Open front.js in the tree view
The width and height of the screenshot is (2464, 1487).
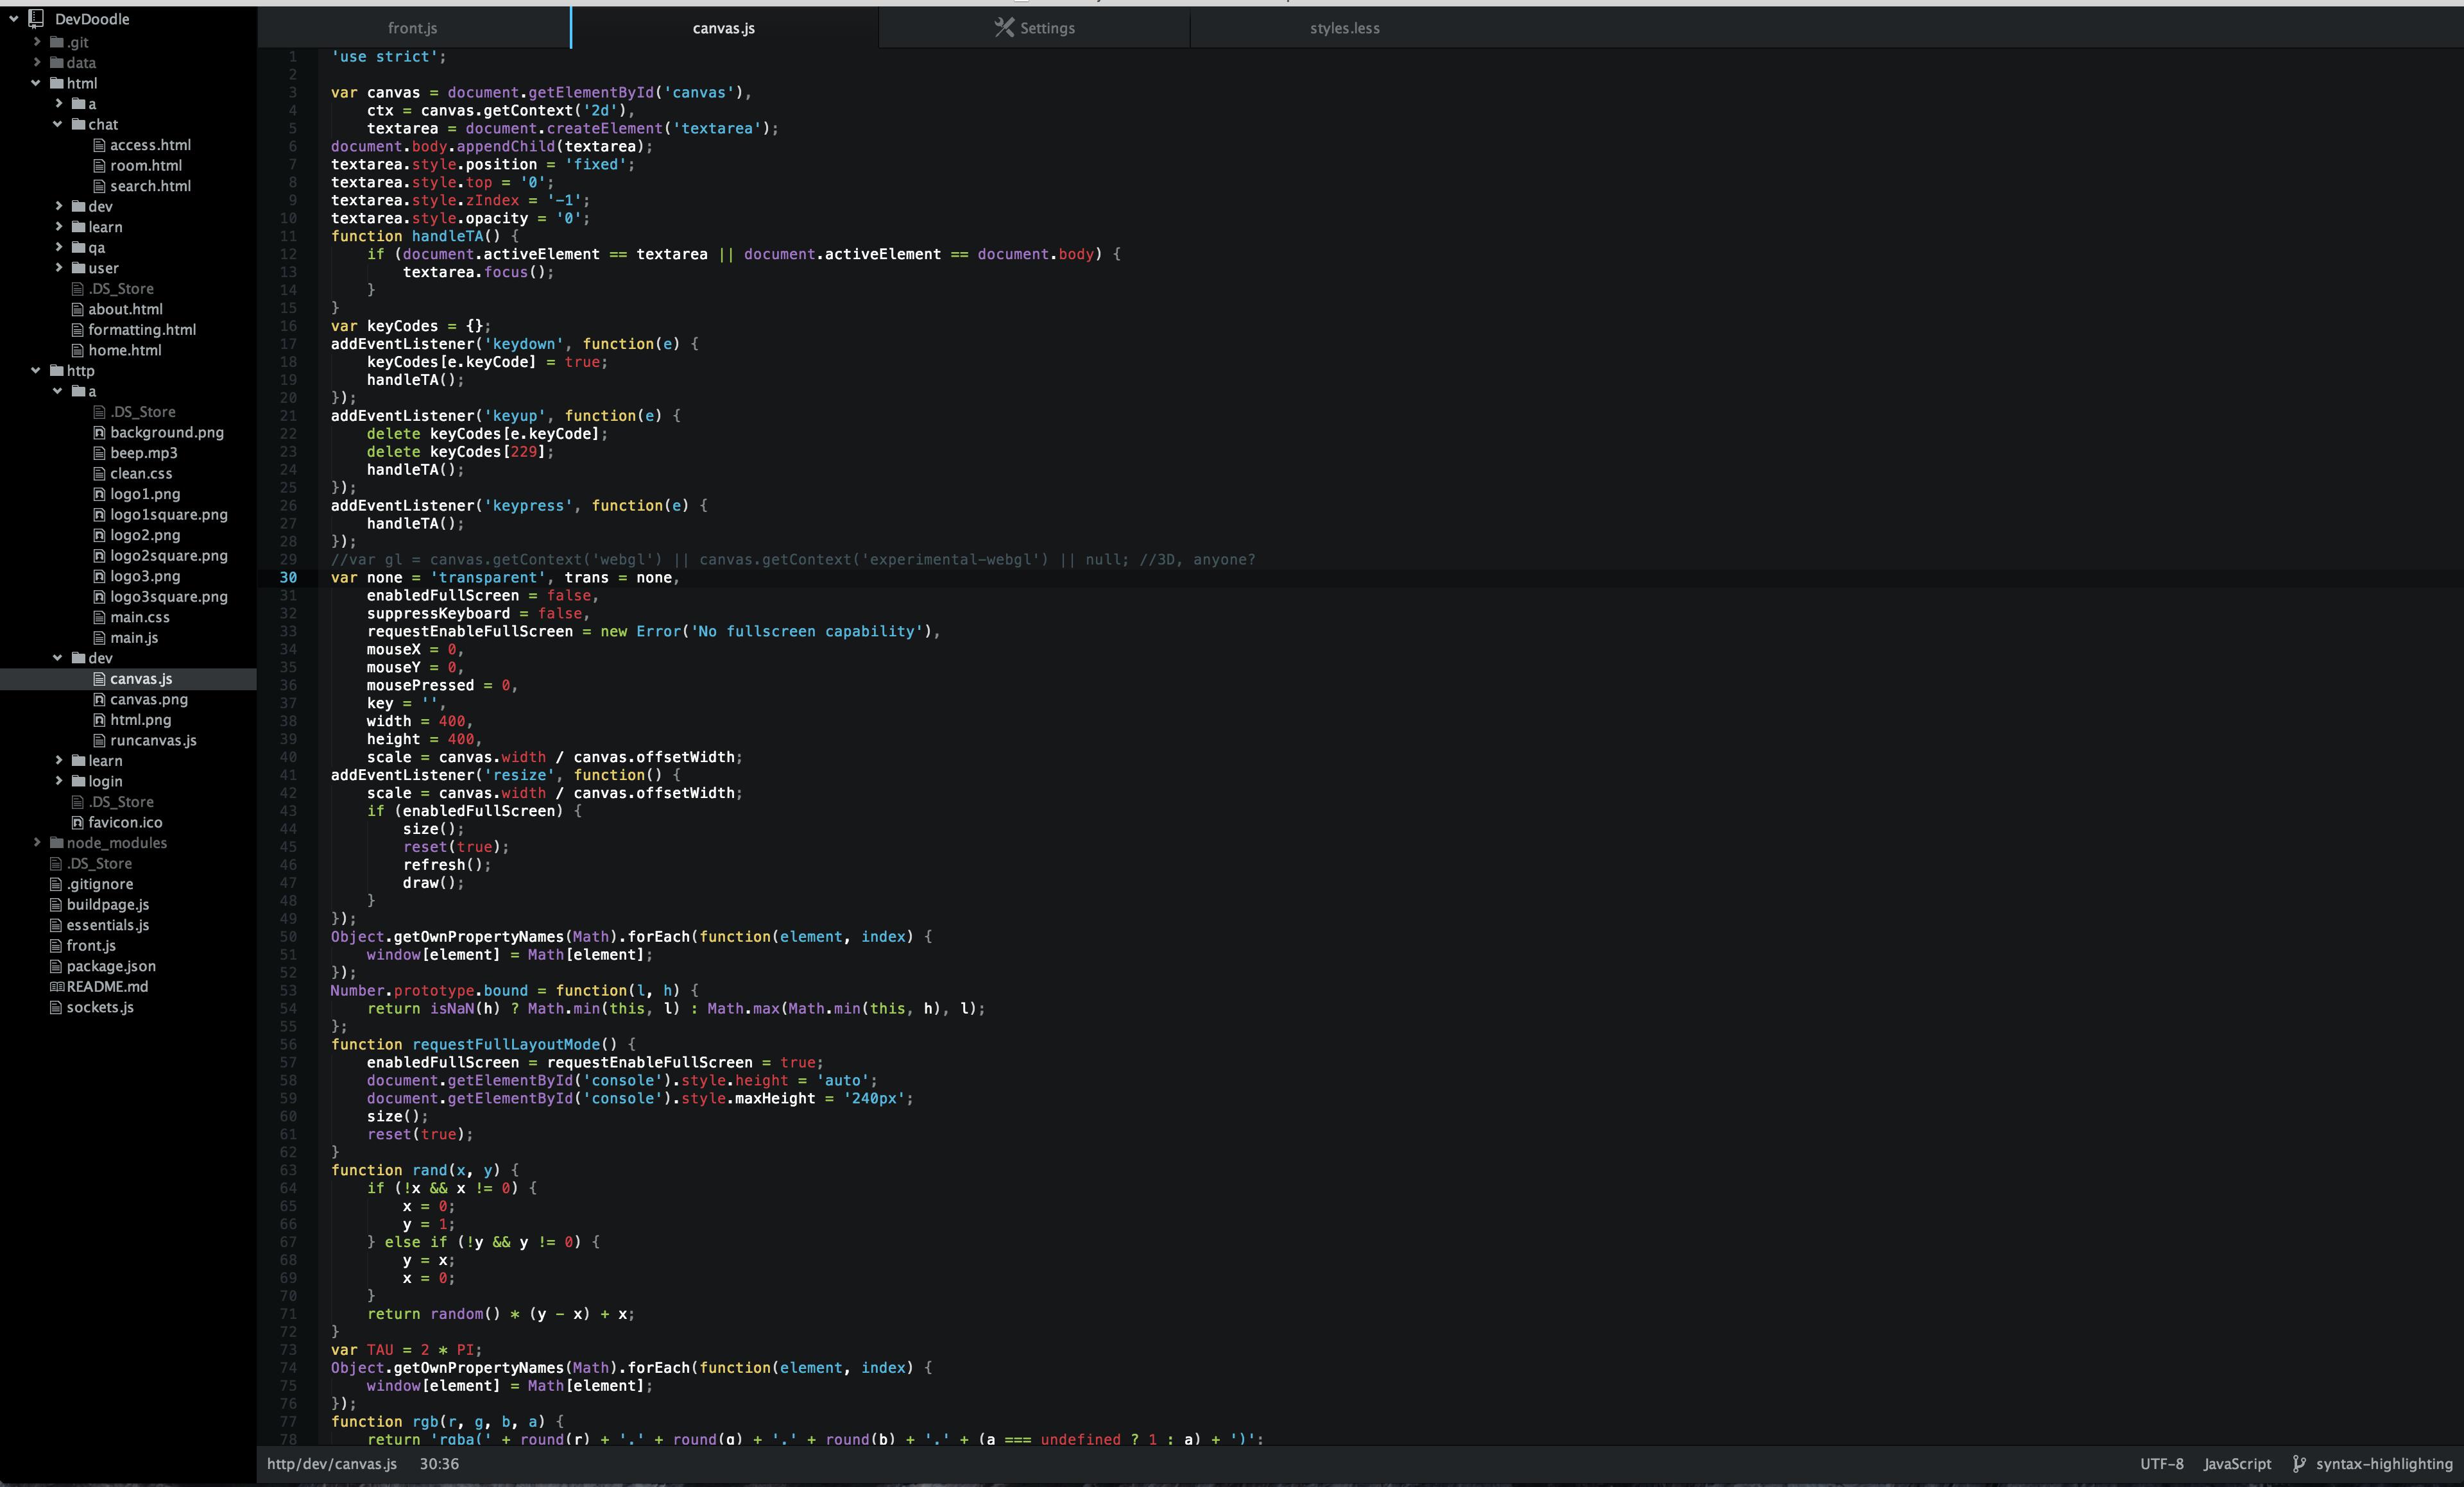point(91,945)
